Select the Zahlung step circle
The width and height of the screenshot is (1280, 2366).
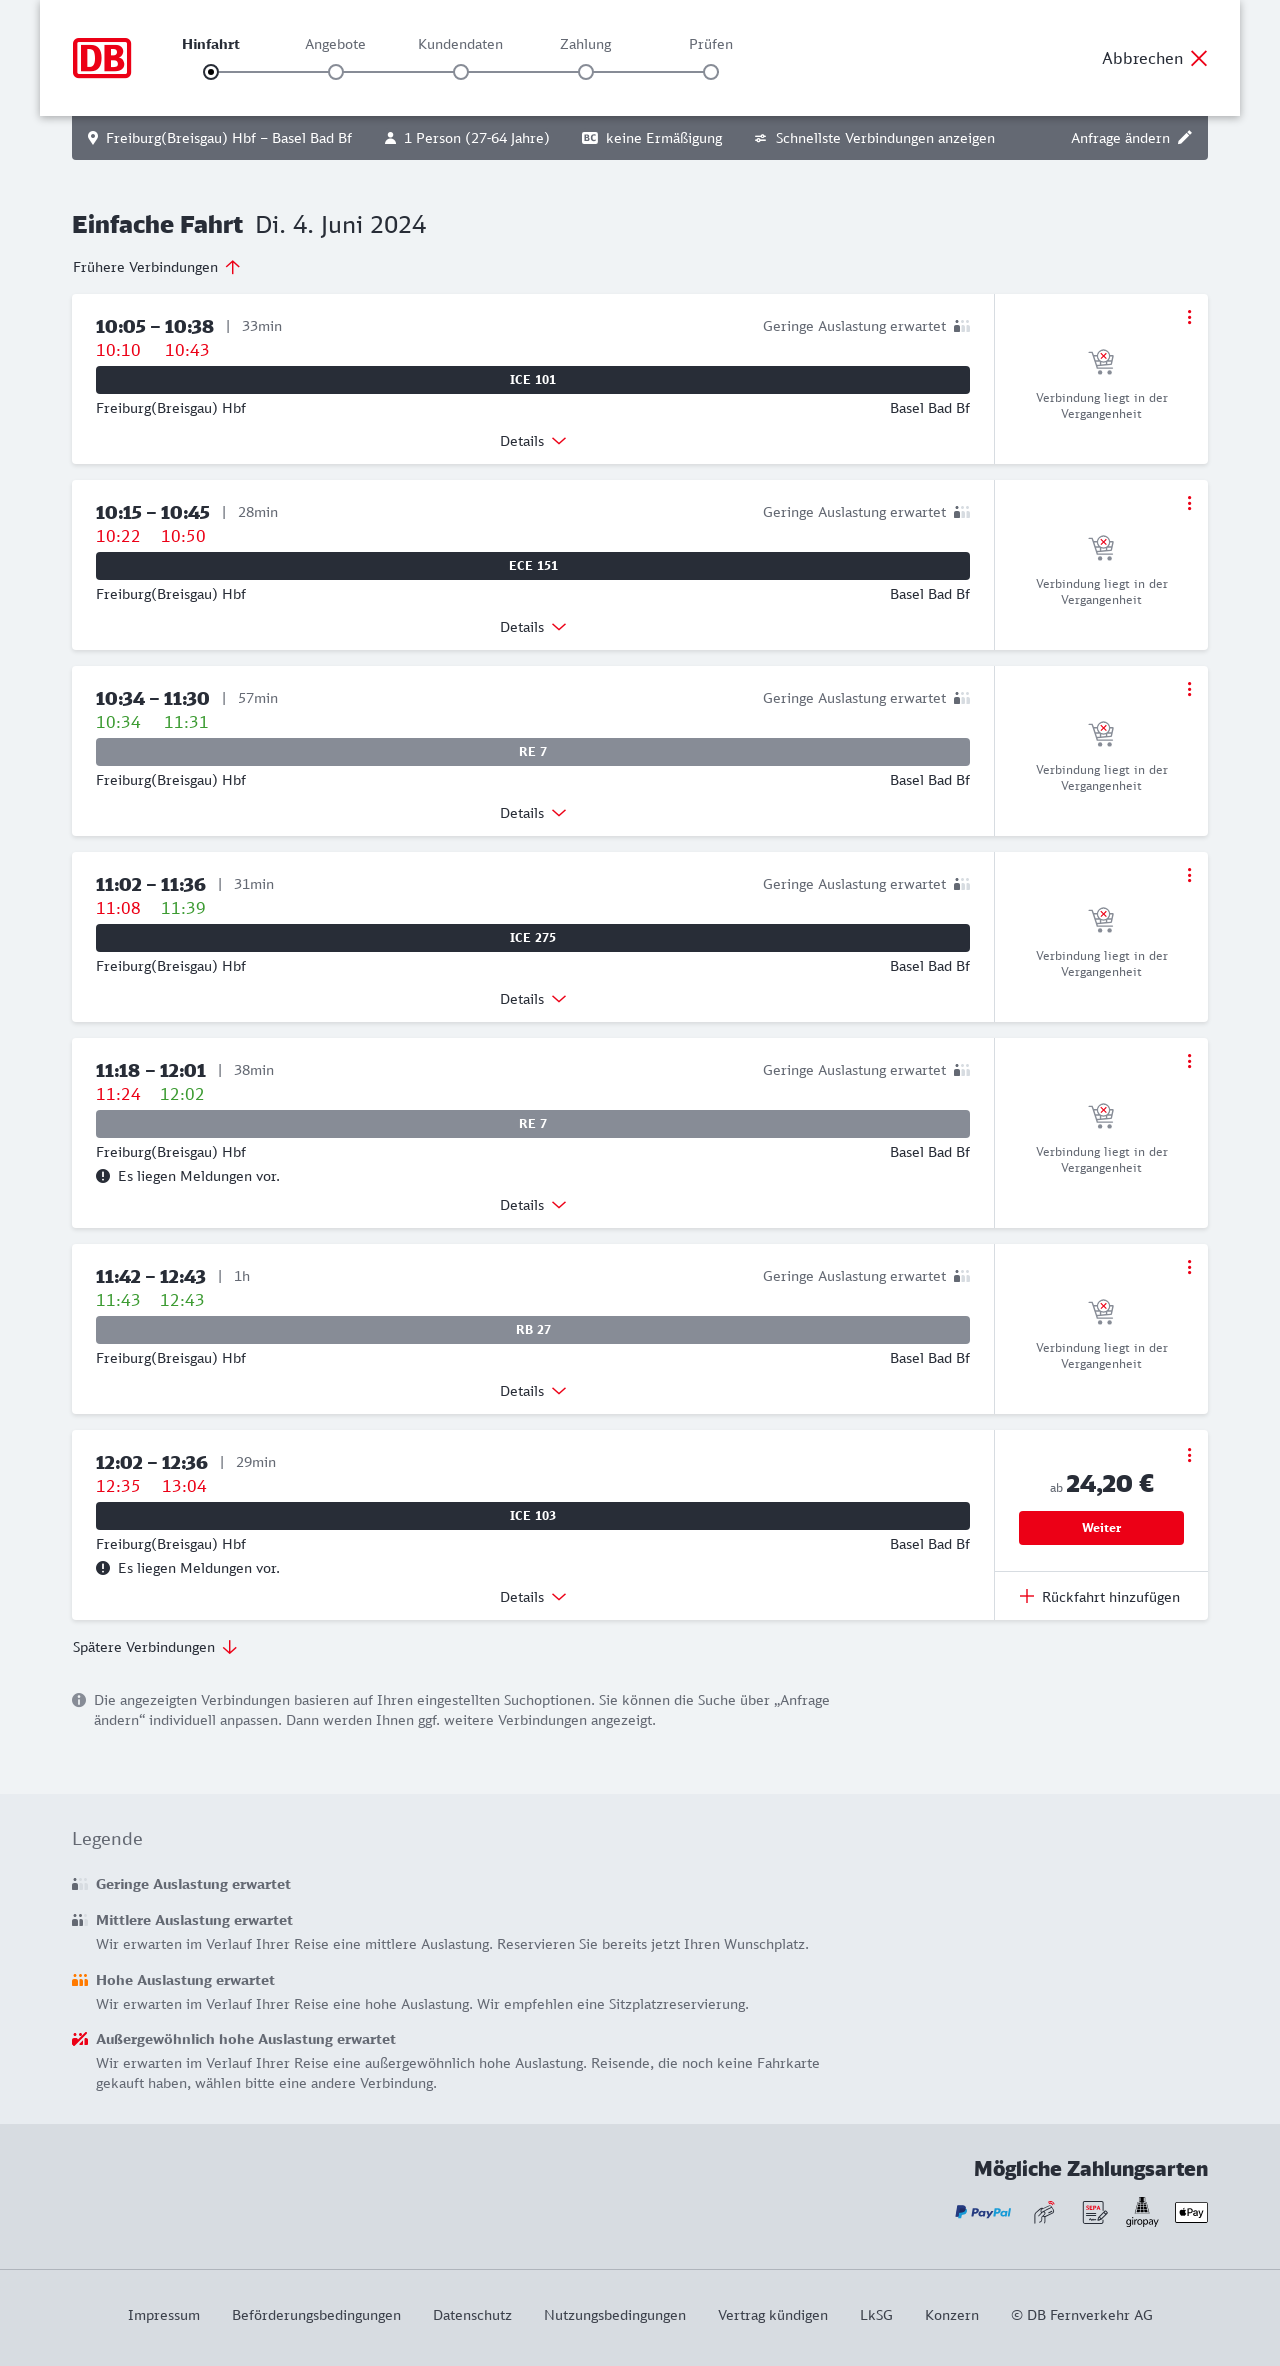tap(586, 72)
